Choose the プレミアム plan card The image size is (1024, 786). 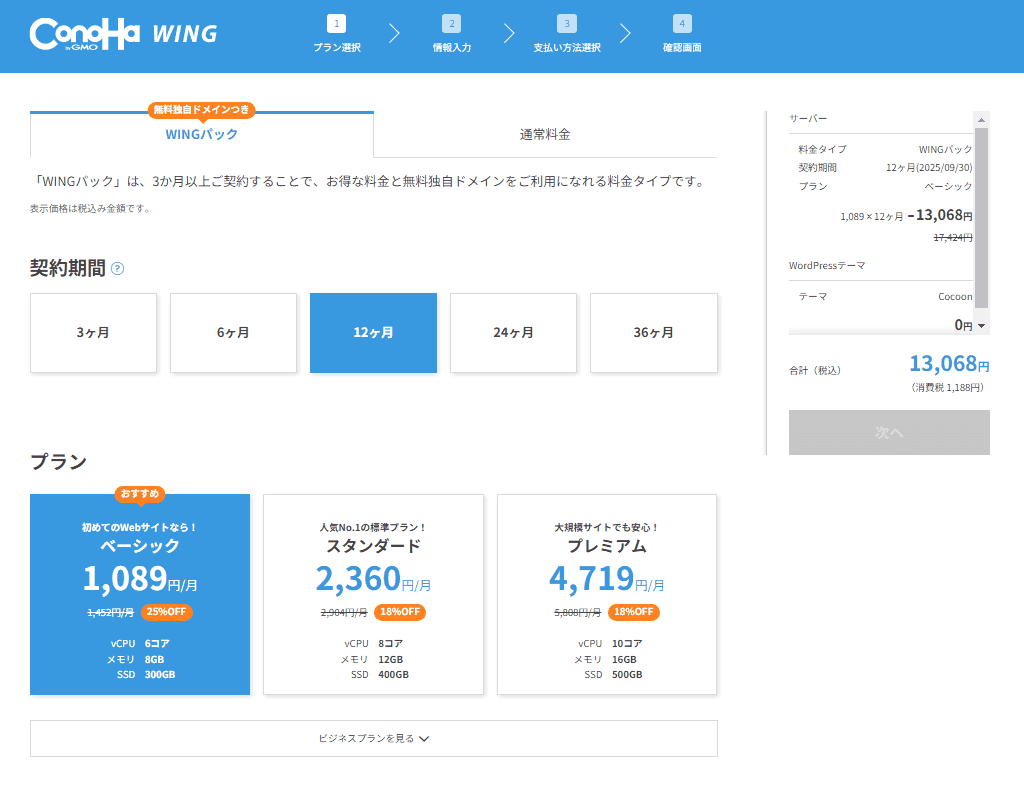607,594
